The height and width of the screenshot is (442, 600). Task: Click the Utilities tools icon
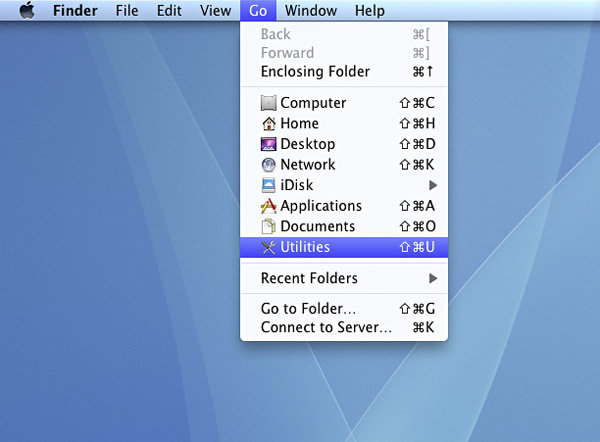268,247
